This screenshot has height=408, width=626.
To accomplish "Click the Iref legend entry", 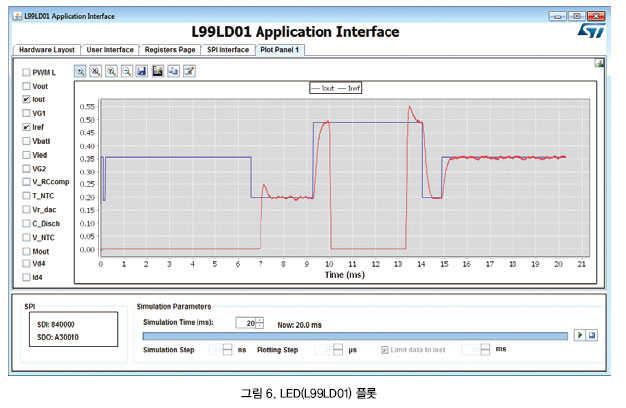I will click(x=349, y=88).
